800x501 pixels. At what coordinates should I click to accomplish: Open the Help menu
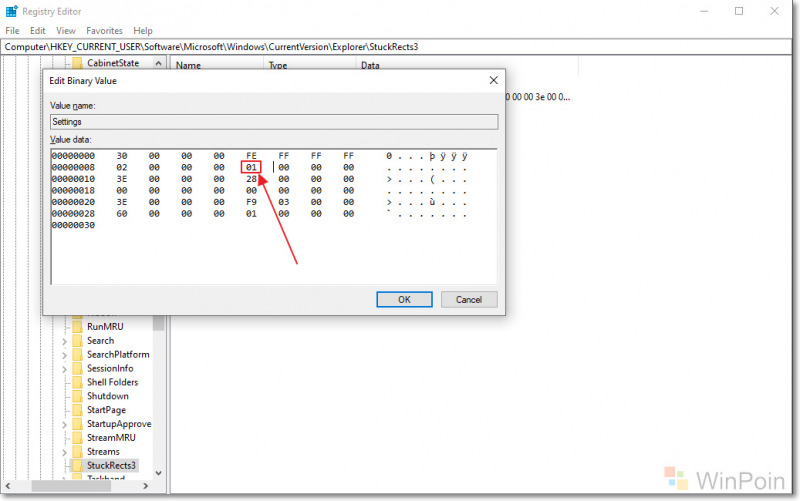[143, 31]
